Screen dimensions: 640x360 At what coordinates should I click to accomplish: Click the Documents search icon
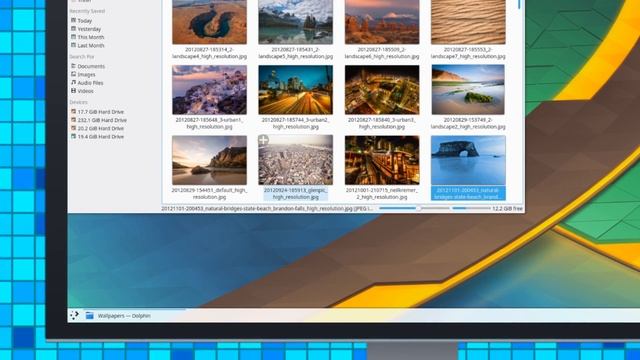pyautogui.click(x=73, y=66)
